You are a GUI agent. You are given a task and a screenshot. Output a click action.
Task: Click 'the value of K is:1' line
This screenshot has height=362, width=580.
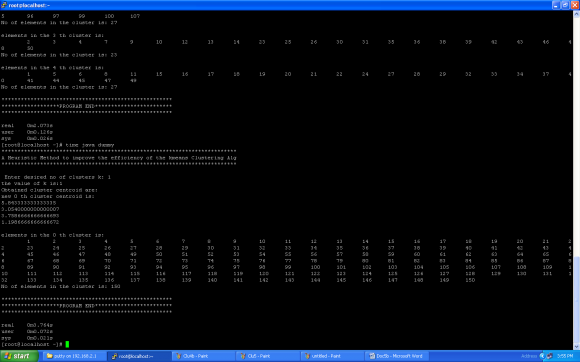(32, 183)
